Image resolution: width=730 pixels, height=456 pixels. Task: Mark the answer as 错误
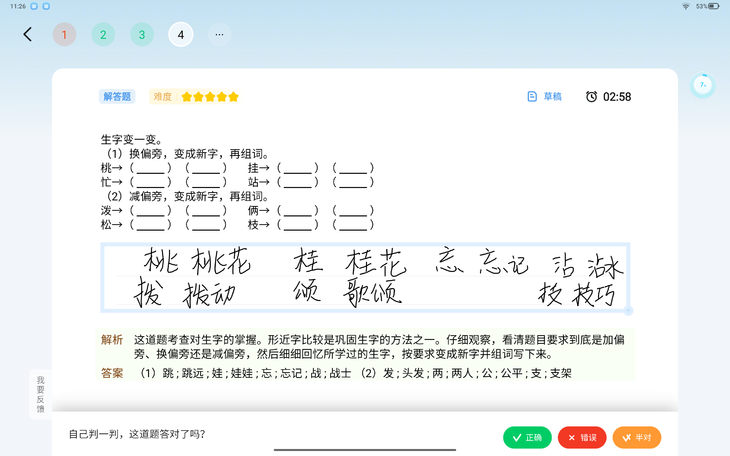click(x=581, y=437)
